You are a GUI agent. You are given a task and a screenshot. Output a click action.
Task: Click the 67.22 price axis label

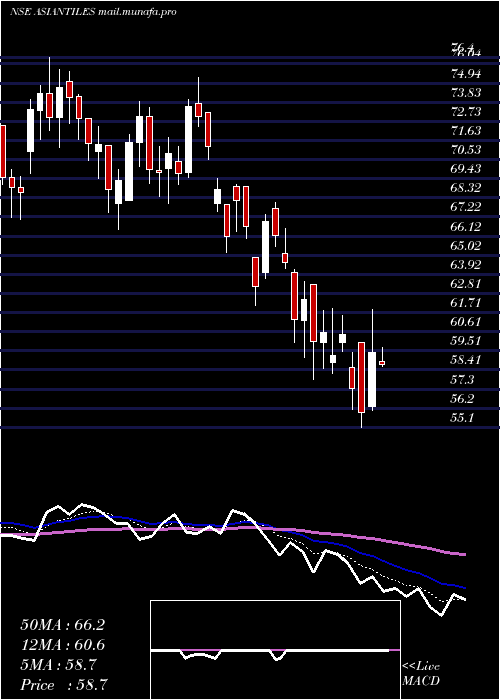(x=466, y=207)
